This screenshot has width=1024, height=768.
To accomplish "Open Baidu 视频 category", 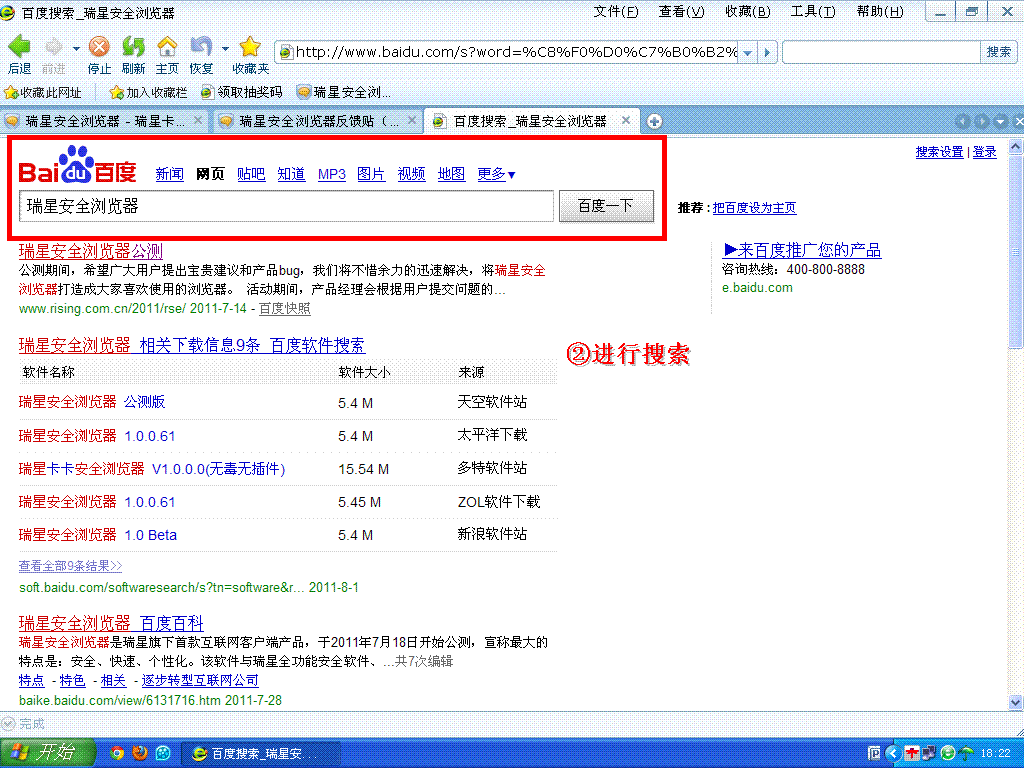I will click(x=411, y=174).
